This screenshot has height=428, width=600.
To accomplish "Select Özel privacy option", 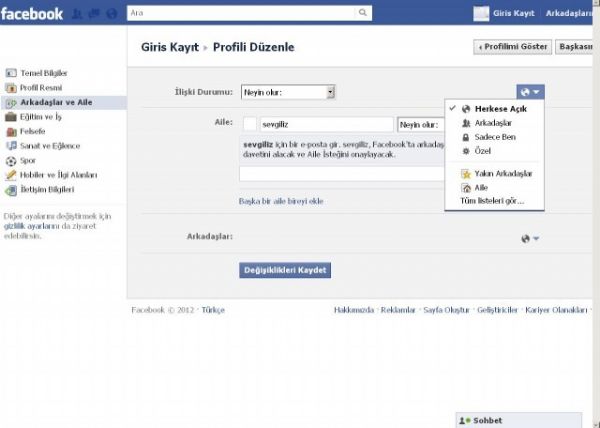I will (x=494, y=151).
